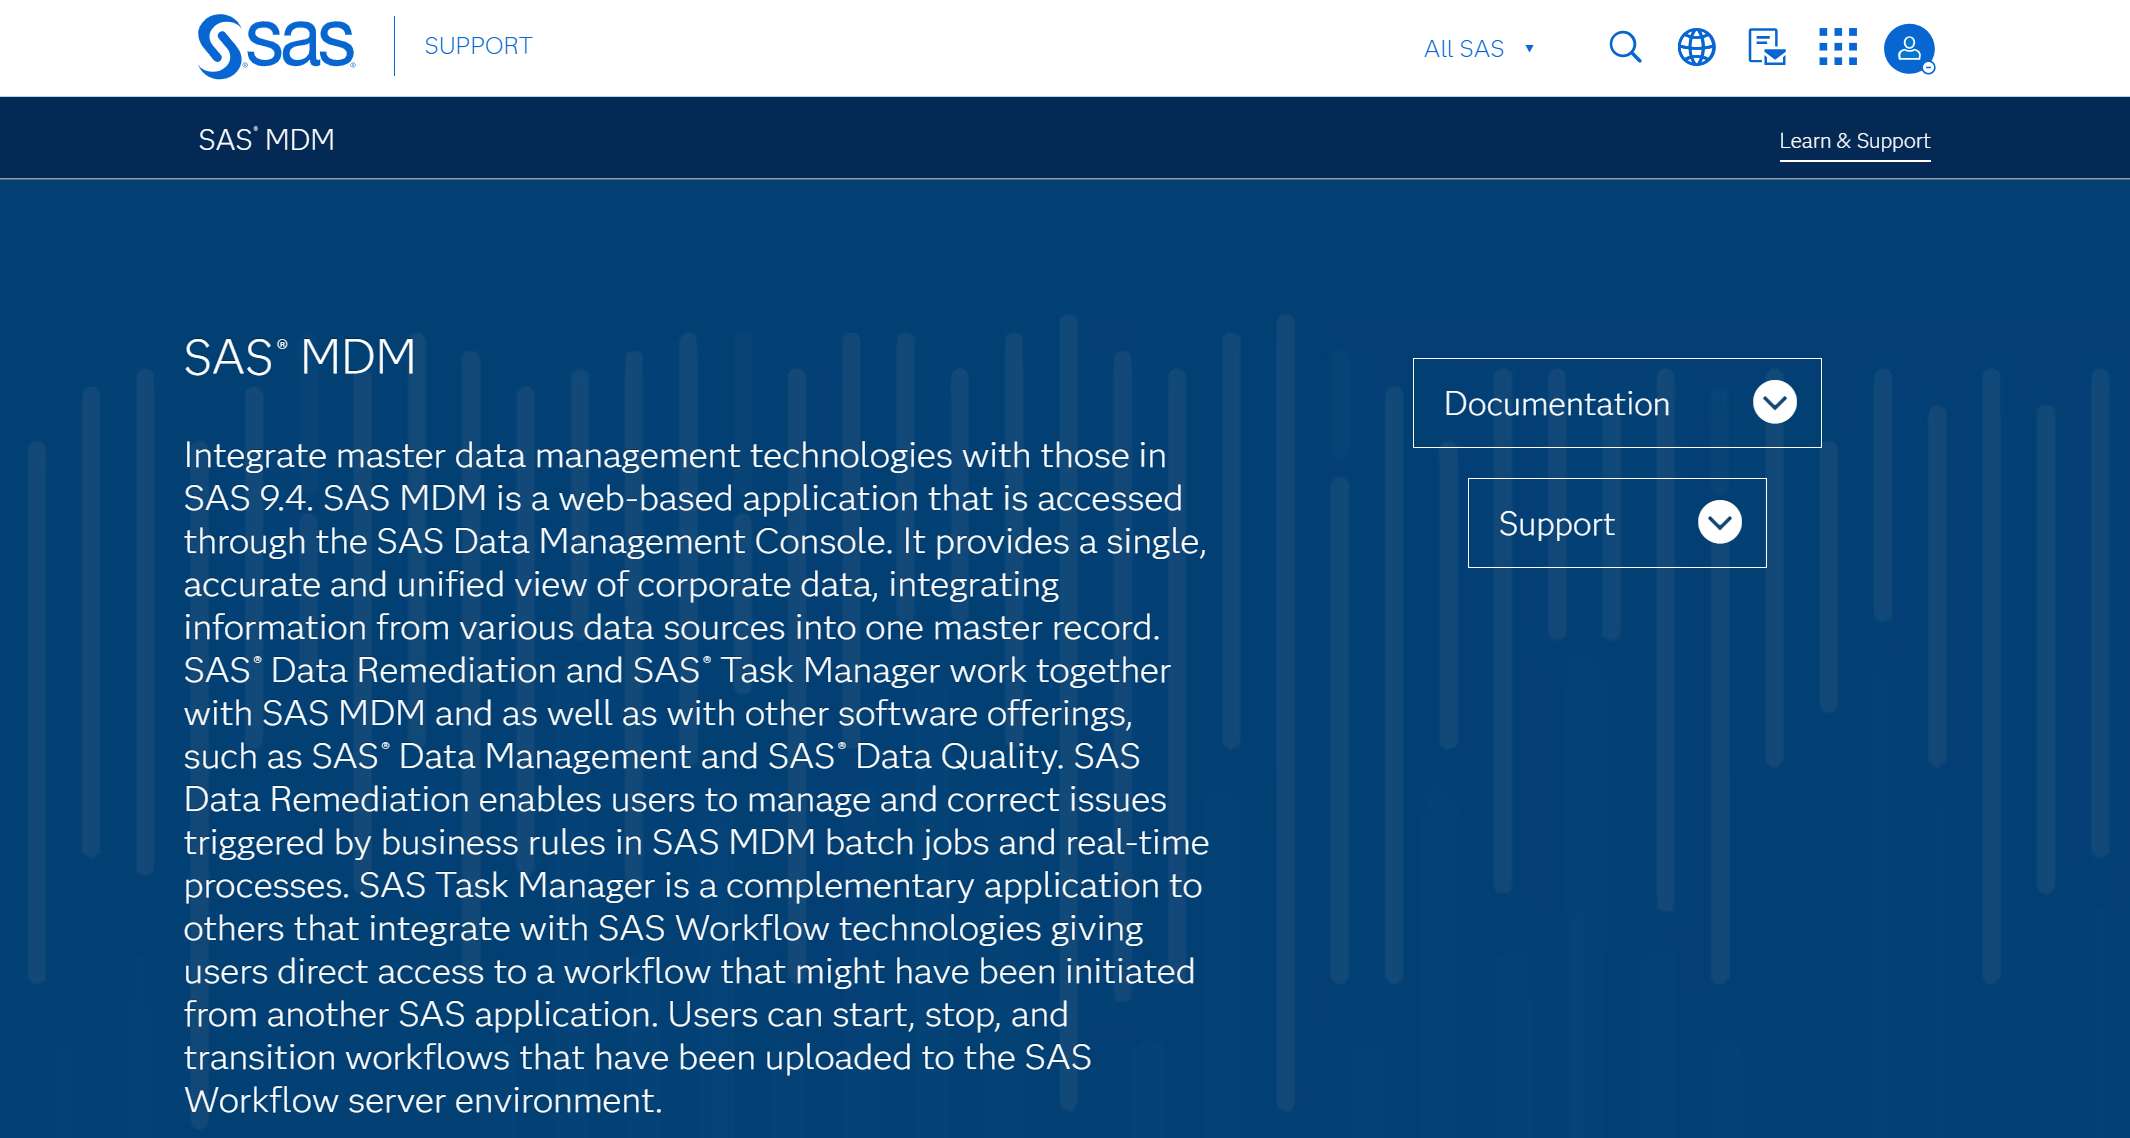Click the small arrow beside All SAS
This screenshot has height=1138, width=2130.
1529,48
